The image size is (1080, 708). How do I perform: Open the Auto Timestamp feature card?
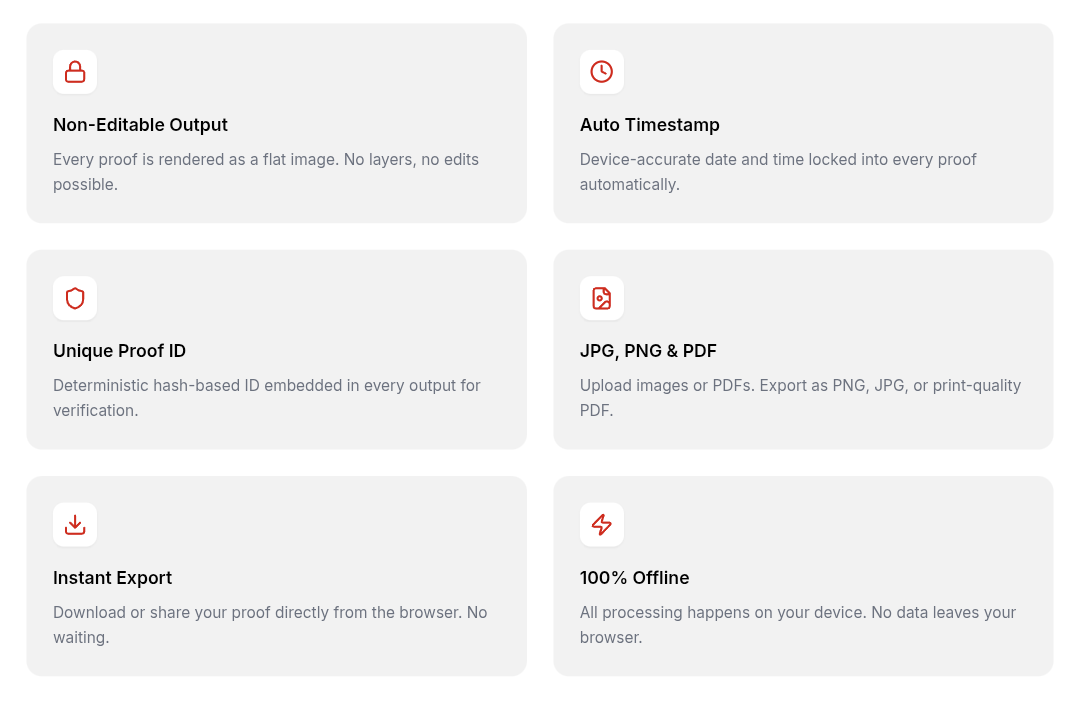tap(803, 122)
